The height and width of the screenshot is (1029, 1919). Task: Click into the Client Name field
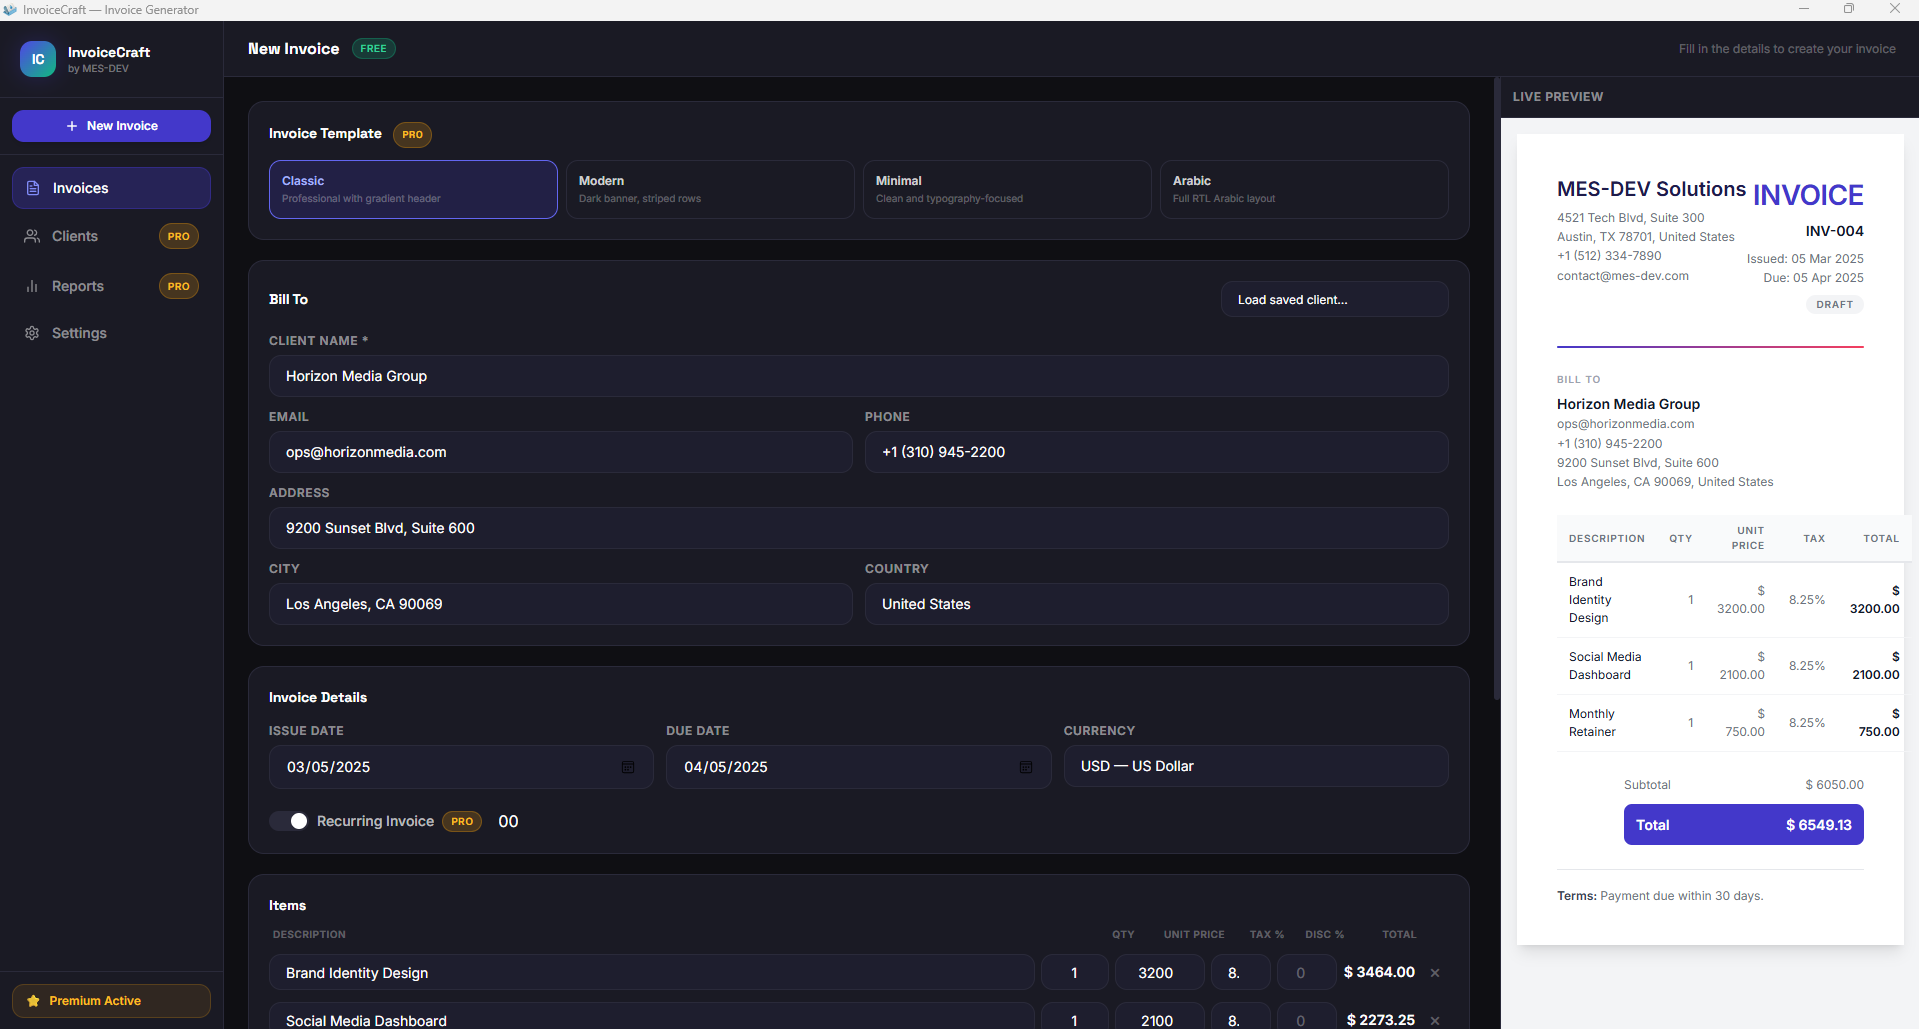pyautogui.click(x=858, y=376)
